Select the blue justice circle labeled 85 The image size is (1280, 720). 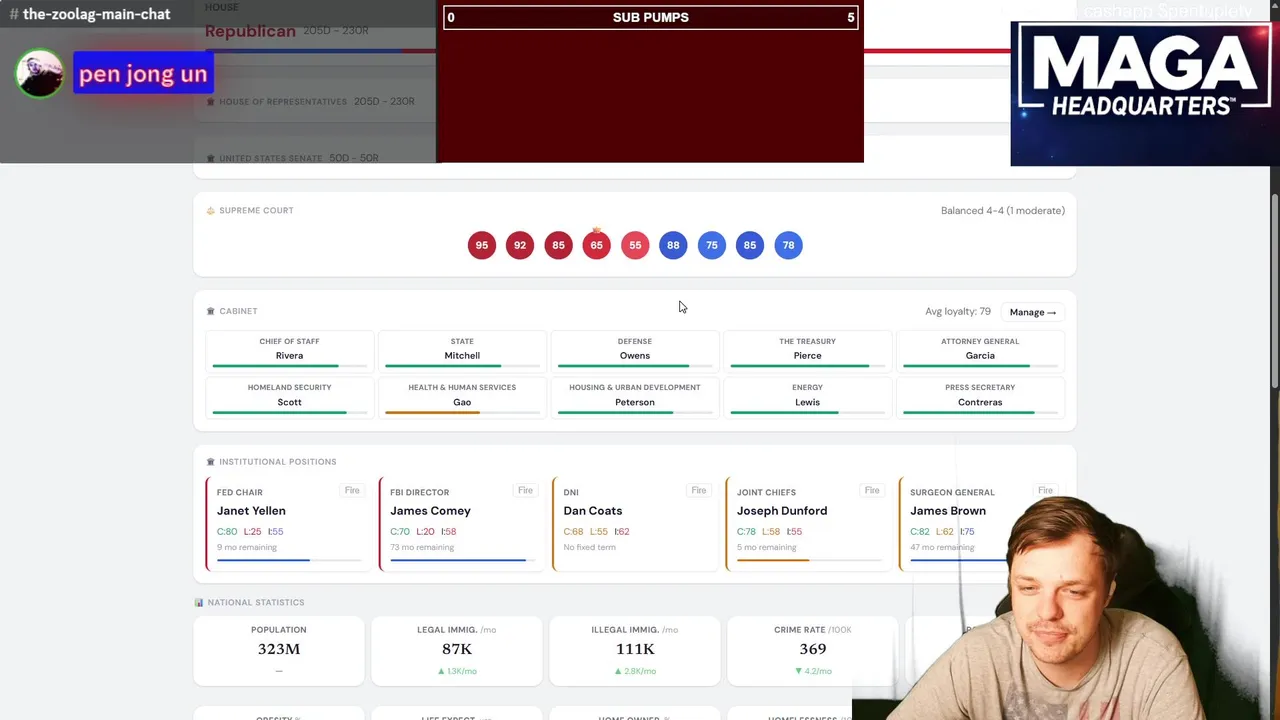[x=750, y=245]
